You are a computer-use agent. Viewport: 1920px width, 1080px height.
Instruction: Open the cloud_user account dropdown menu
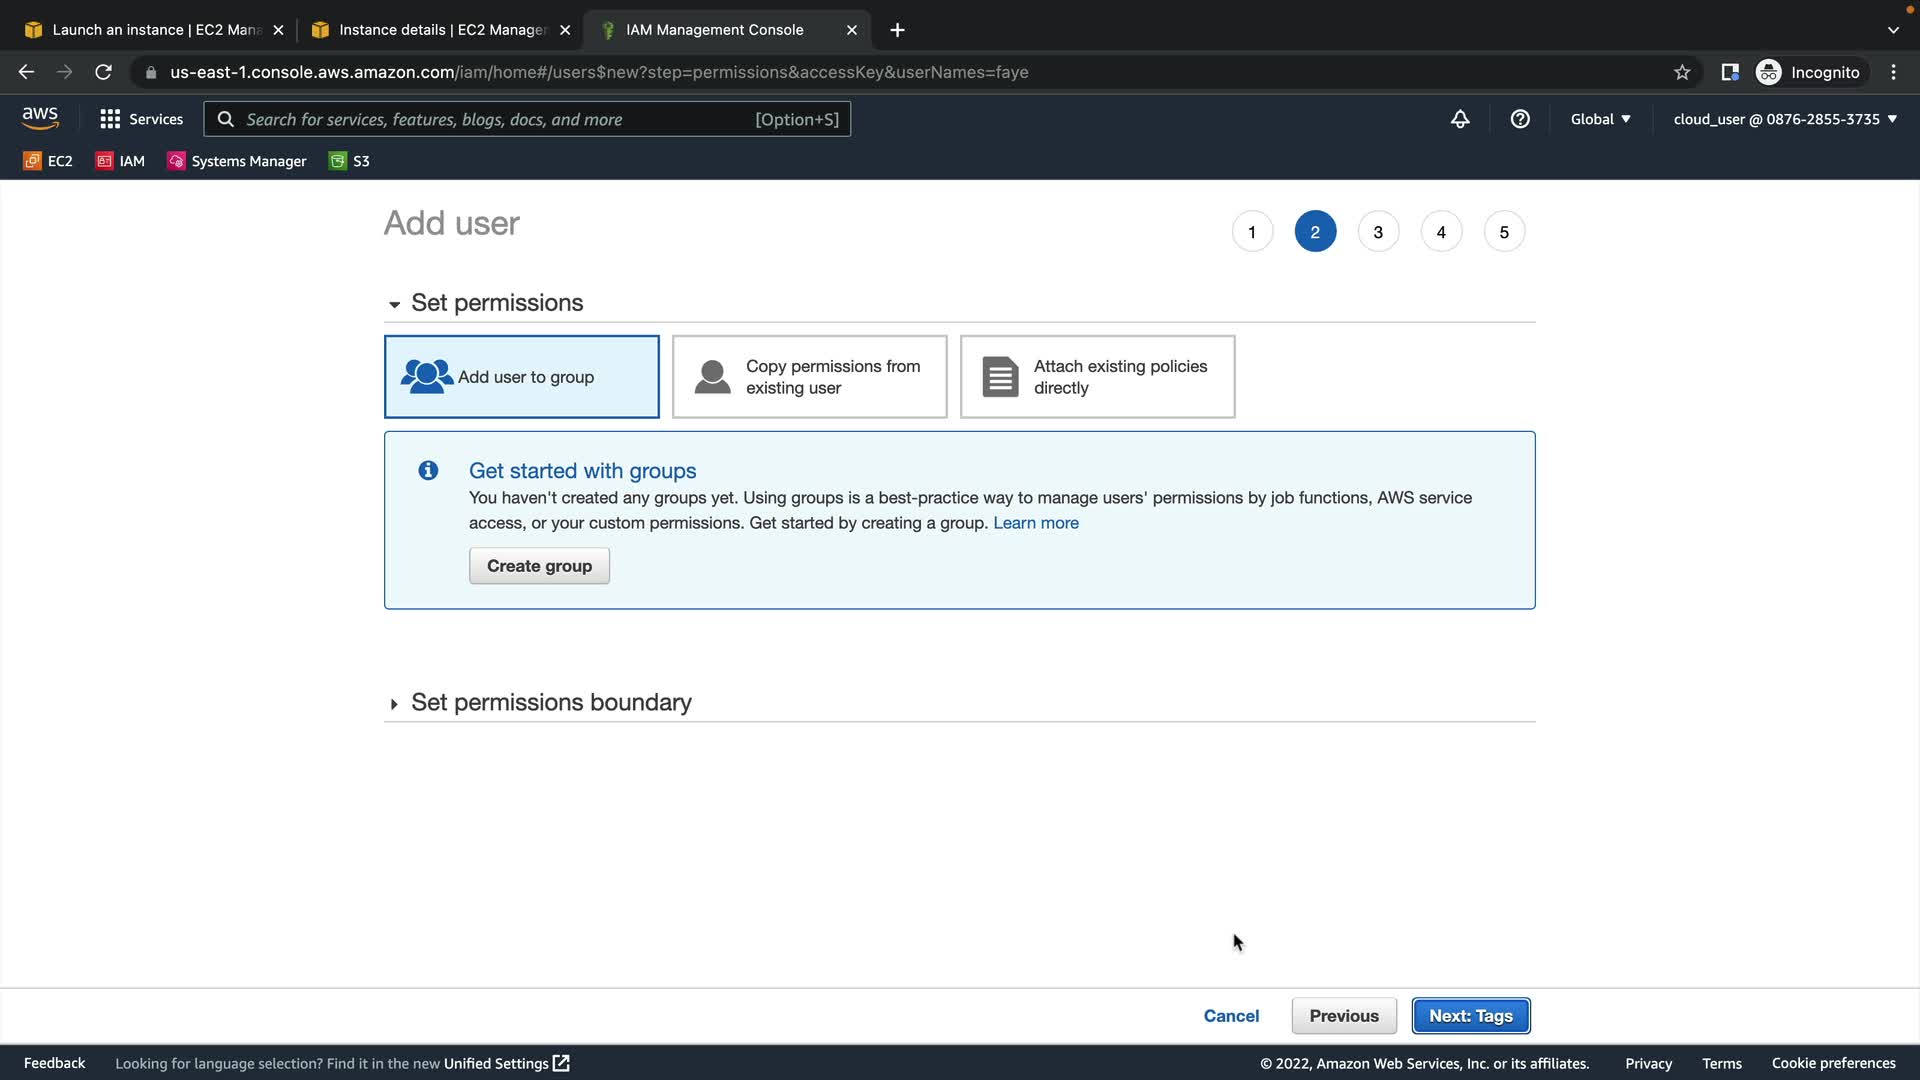(1784, 119)
